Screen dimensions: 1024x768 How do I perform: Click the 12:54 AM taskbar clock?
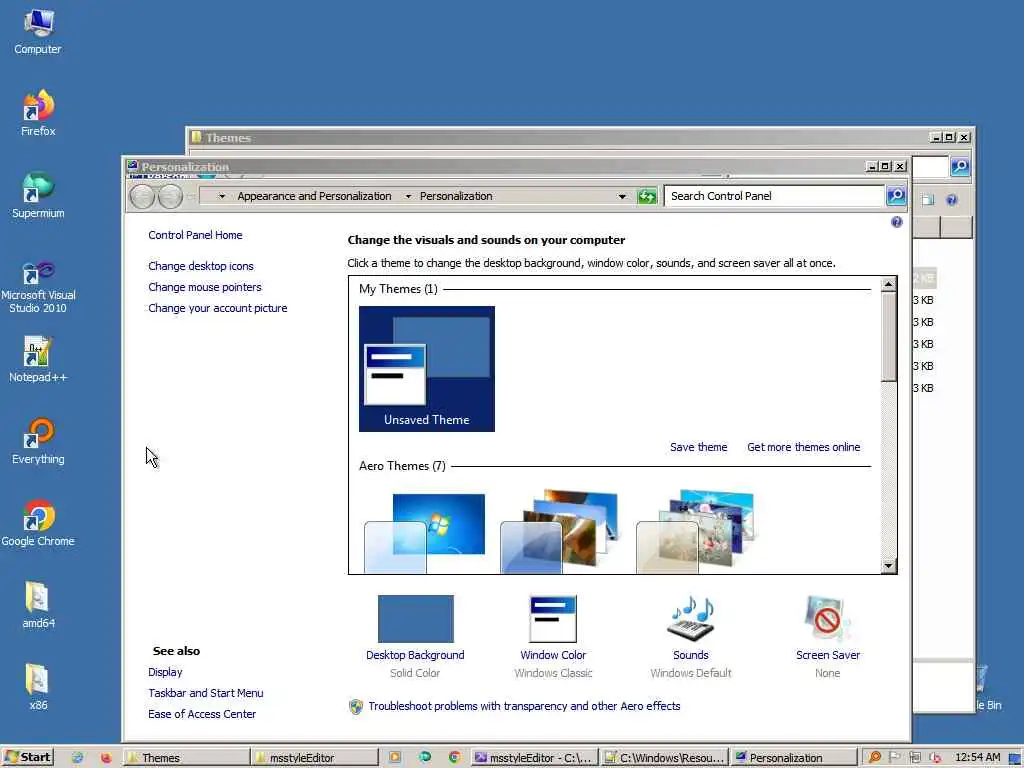point(977,758)
